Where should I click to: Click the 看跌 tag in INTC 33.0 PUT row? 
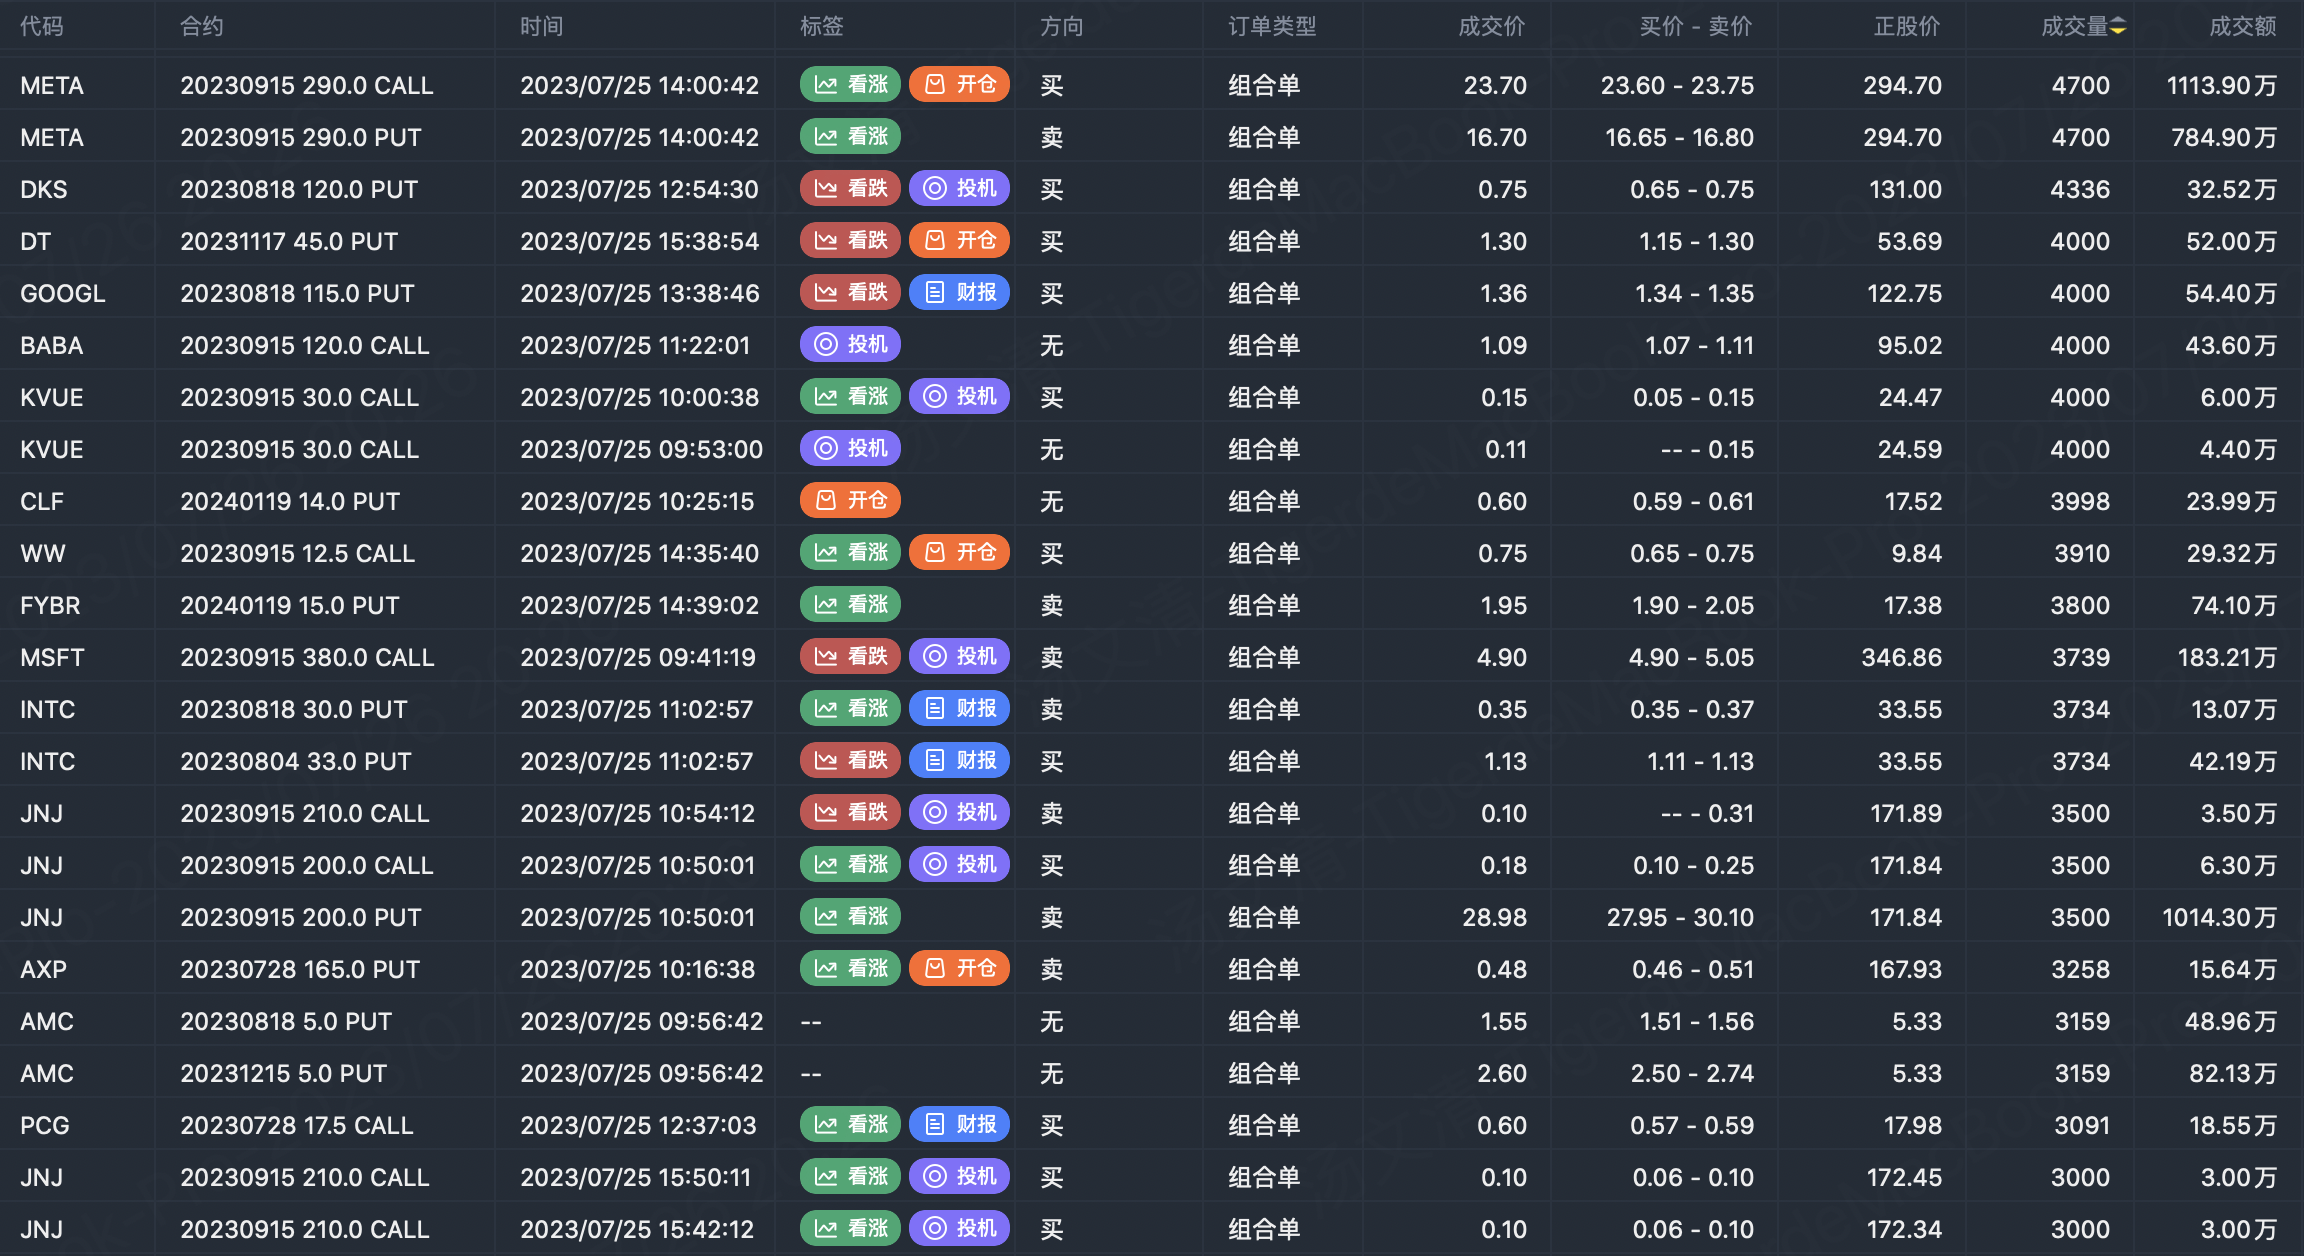coord(850,761)
